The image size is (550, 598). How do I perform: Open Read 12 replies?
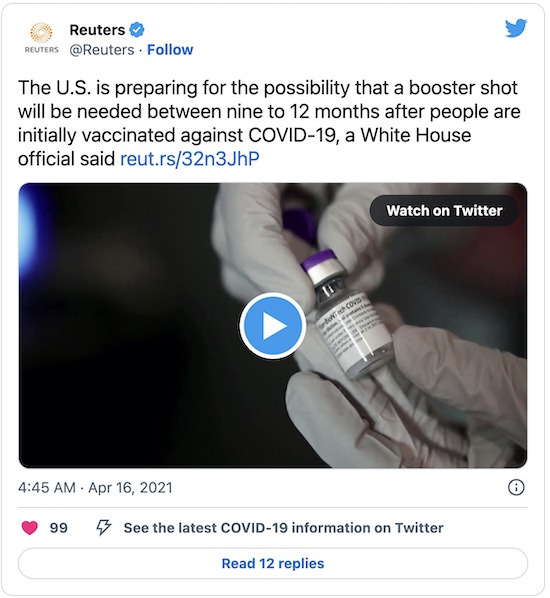pyautogui.click(x=273, y=563)
